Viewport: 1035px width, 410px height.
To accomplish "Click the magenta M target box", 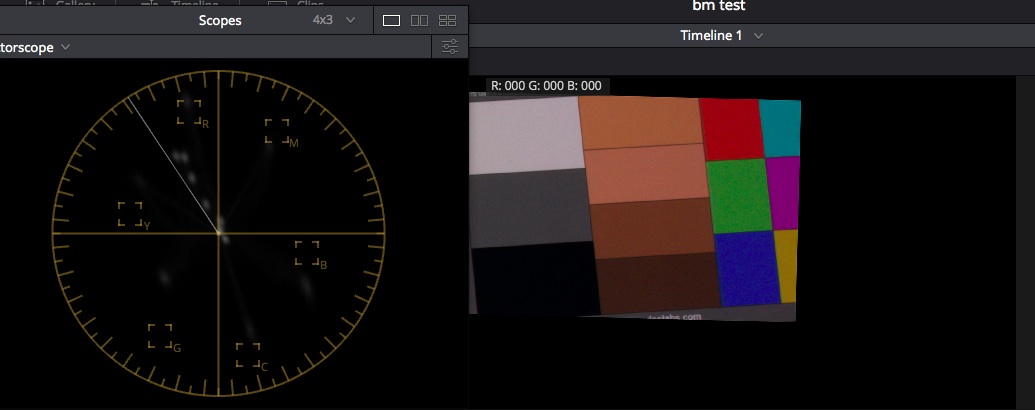I will coord(277,131).
